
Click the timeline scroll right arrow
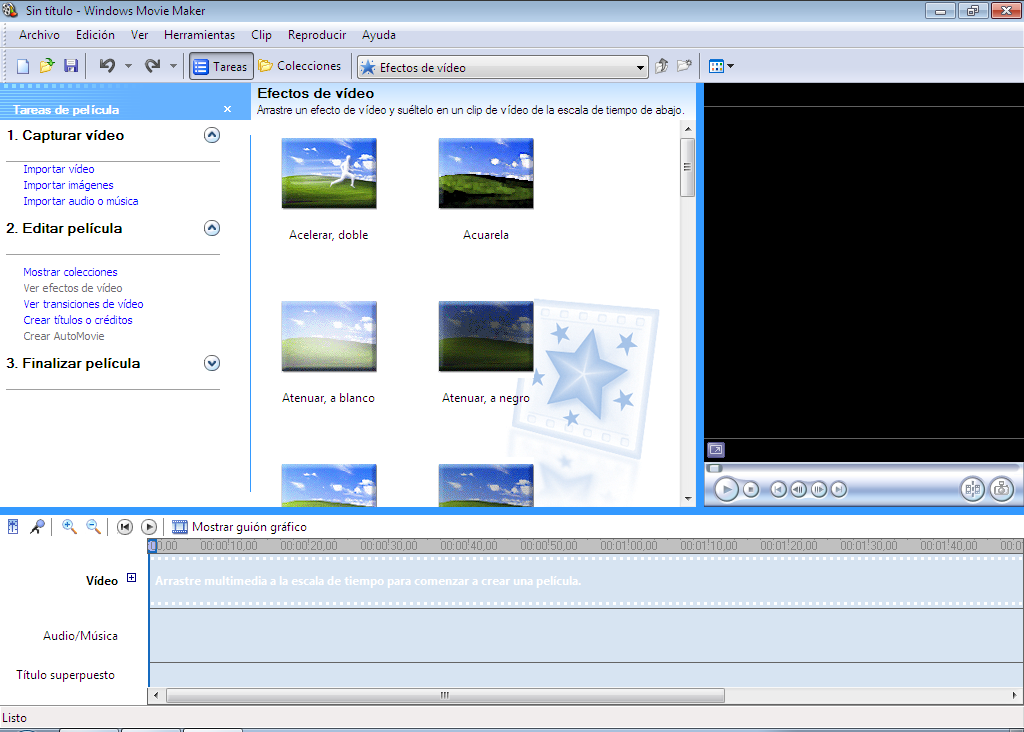1014,695
